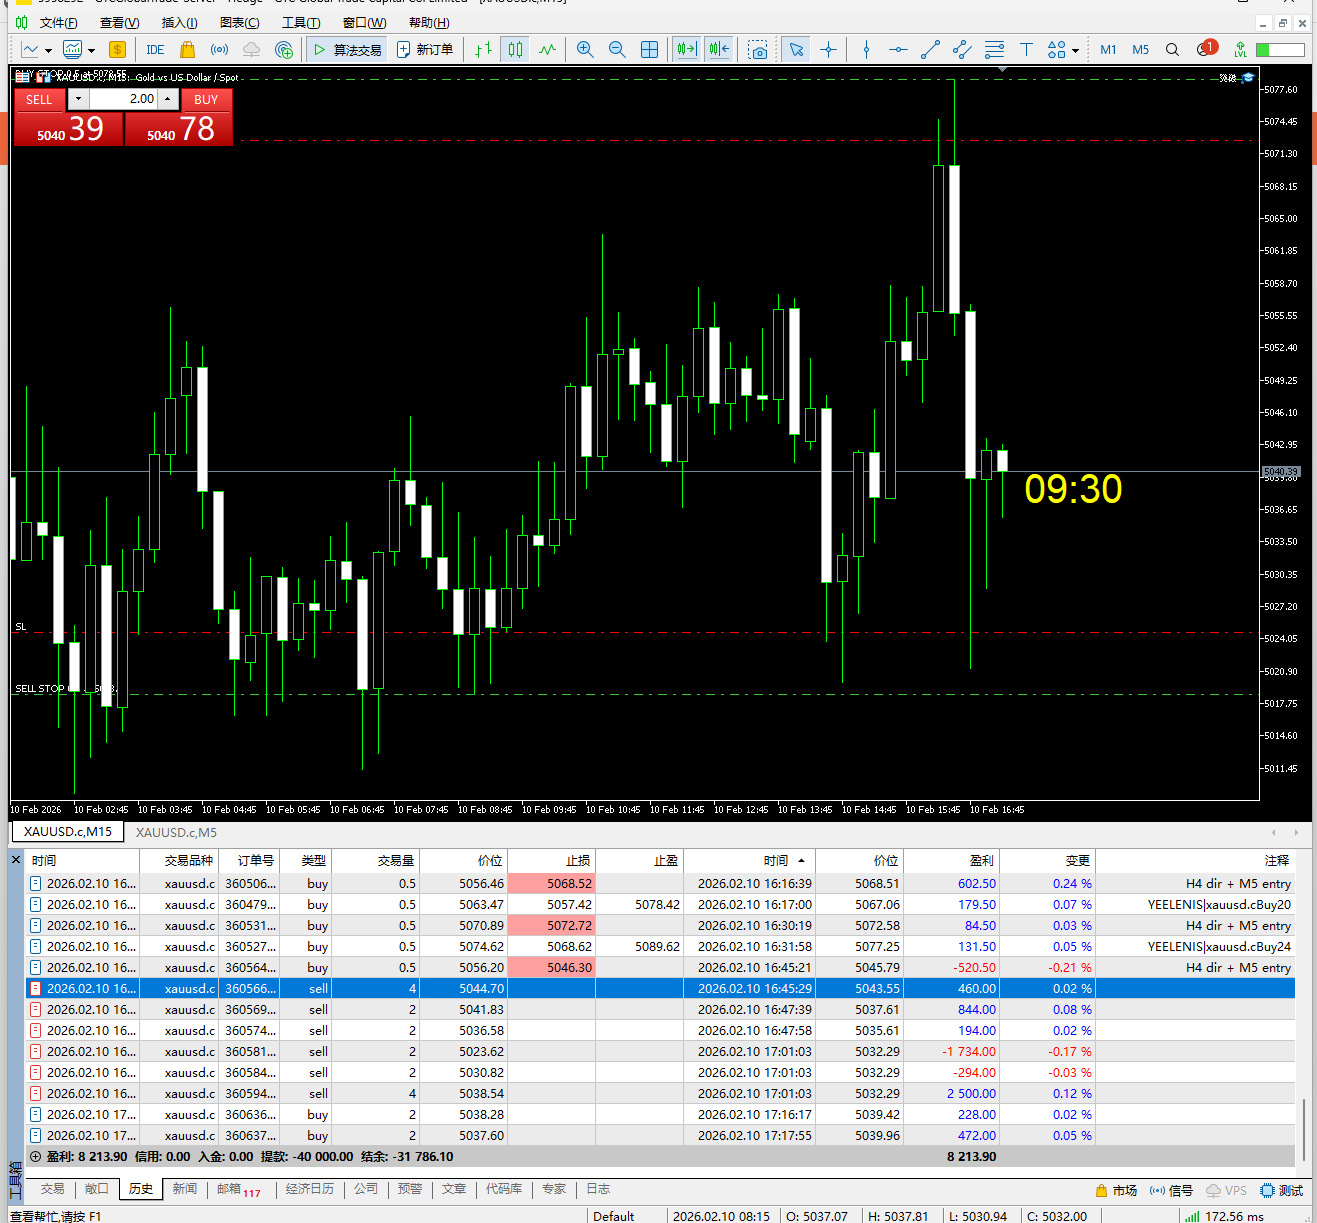
Task: Open the chat notifications icon with badge
Action: coord(1206,48)
